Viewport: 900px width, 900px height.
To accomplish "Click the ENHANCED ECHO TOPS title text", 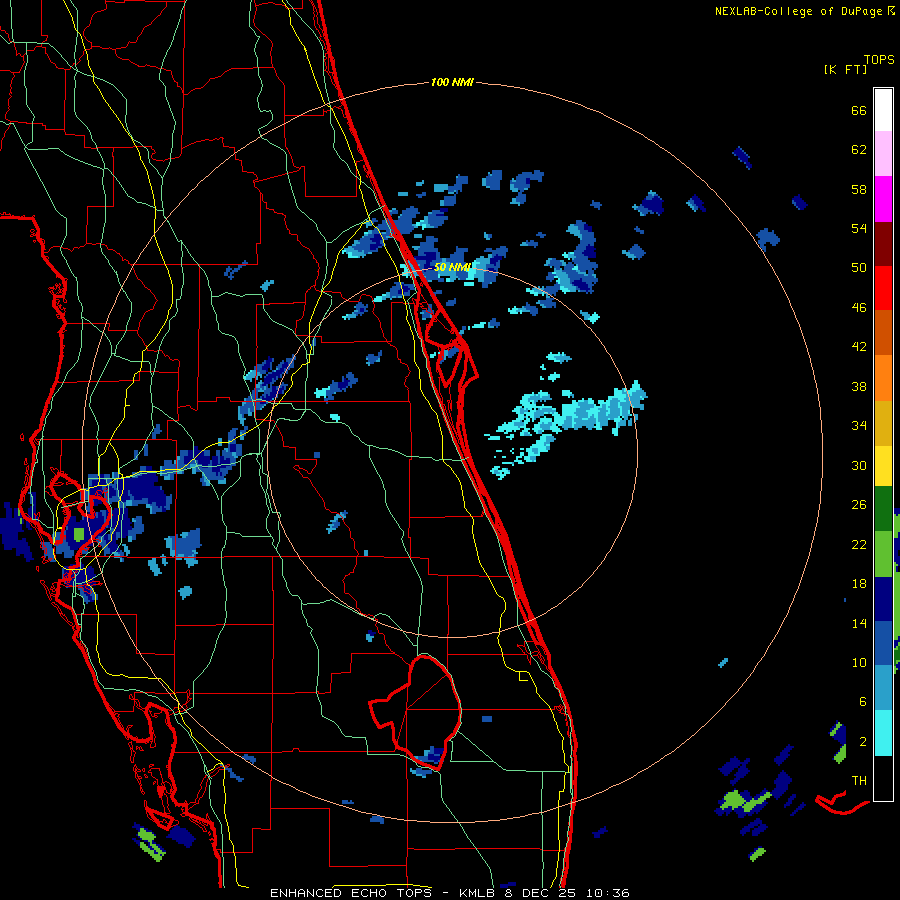I will pos(351,893).
